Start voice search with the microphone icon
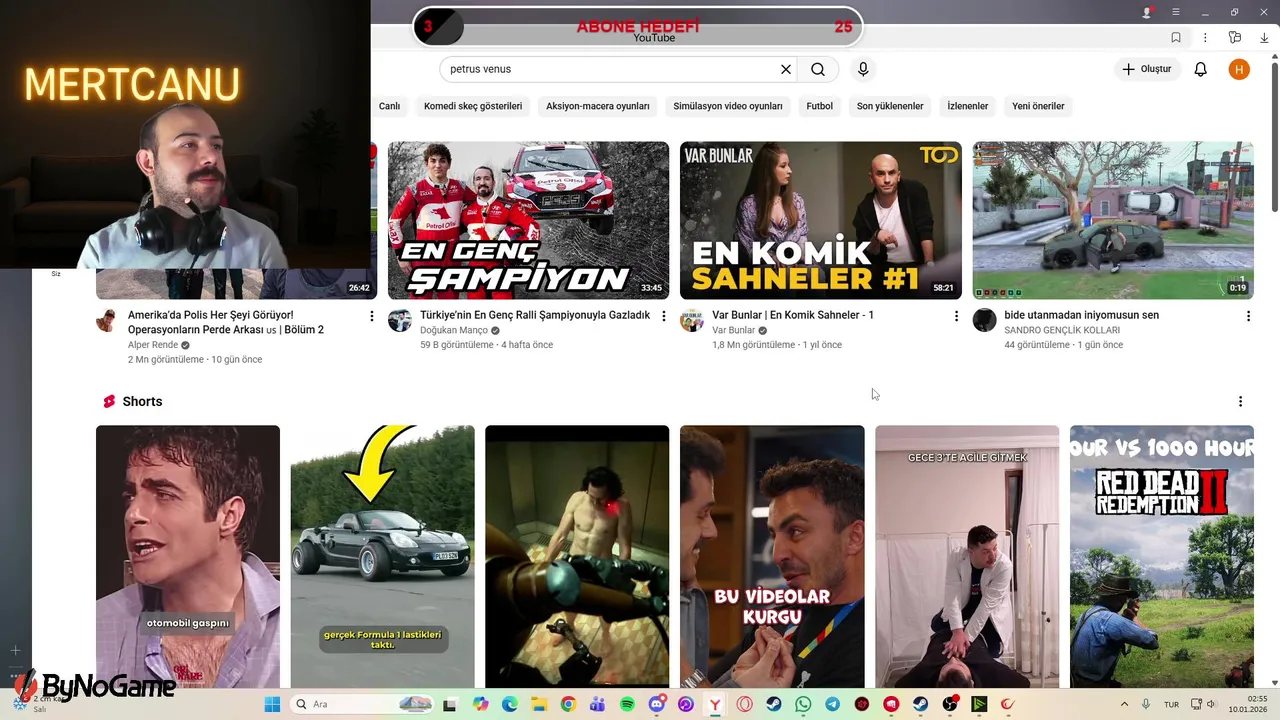 click(863, 69)
